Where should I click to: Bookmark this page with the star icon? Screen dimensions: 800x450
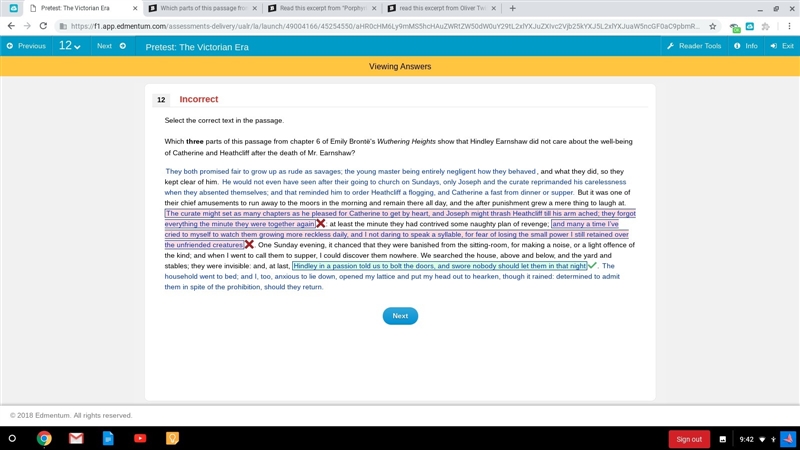[x=712, y=26]
